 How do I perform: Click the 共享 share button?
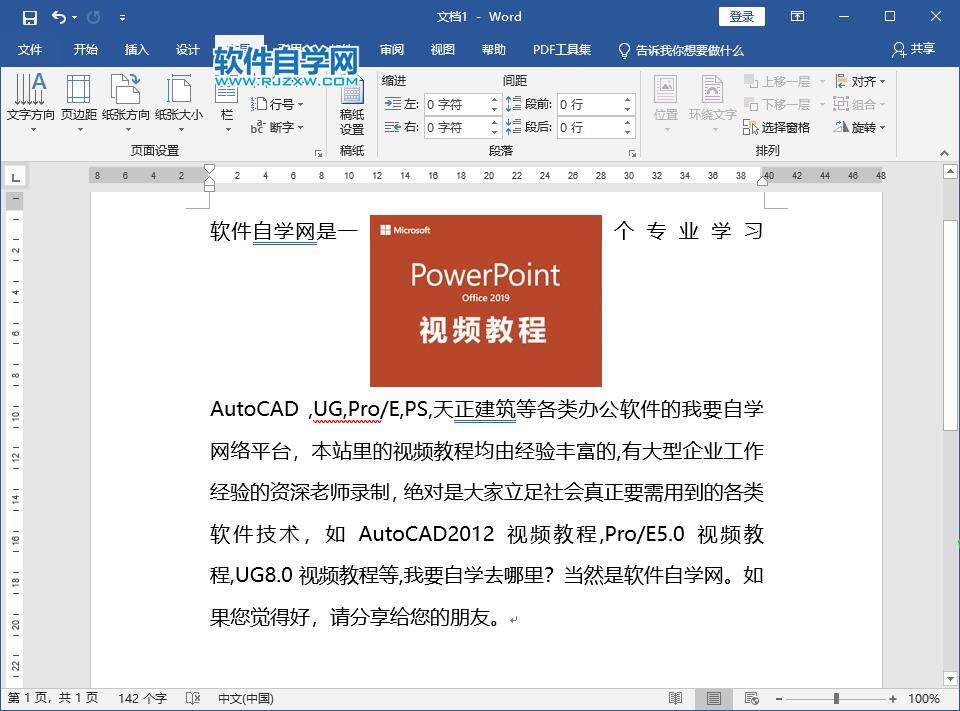(913, 49)
